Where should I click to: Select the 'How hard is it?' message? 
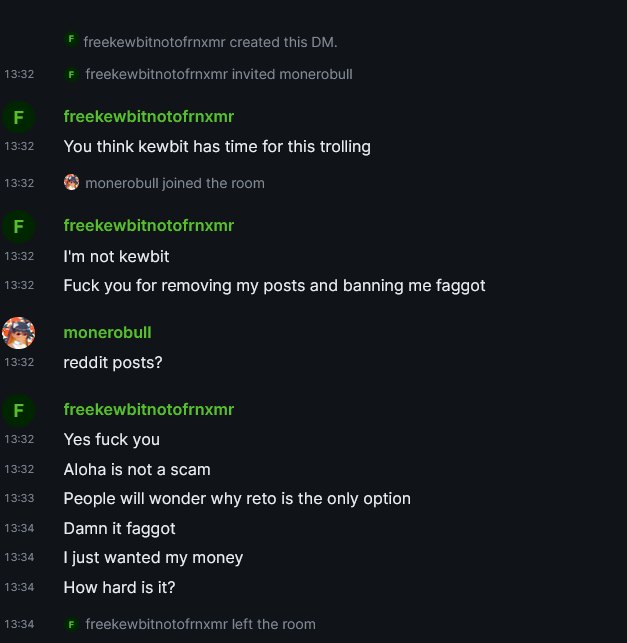pyautogui.click(x=119, y=587)
